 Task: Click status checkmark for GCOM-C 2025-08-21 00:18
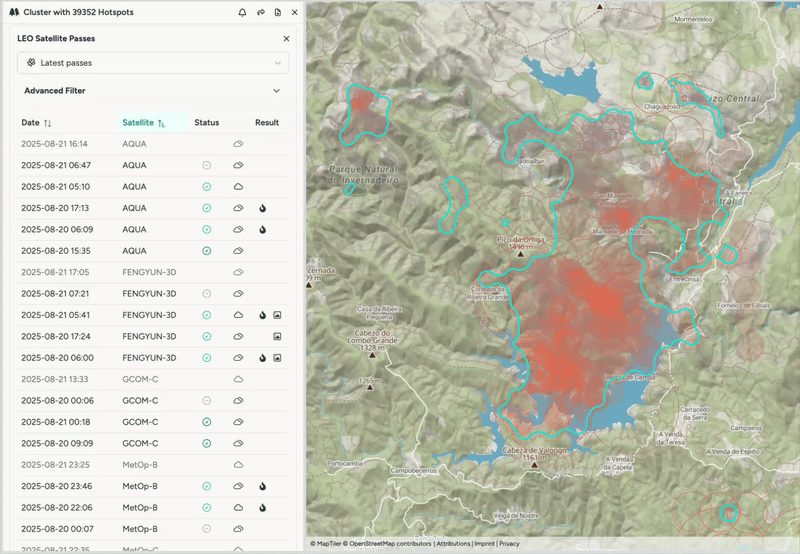[206, 422]
